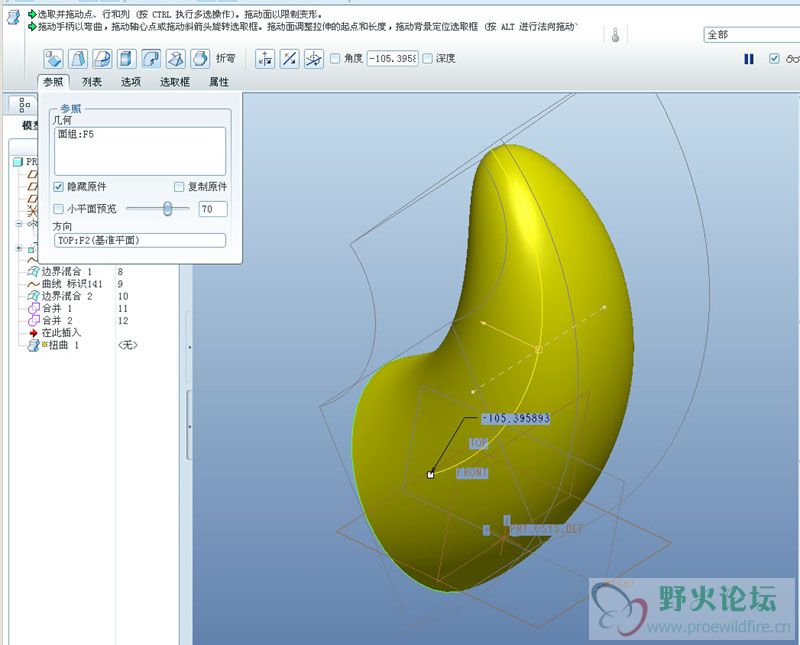Click the axis-arrows marquee icon after 折弯

pyautogui.click(x=265, y=59)
